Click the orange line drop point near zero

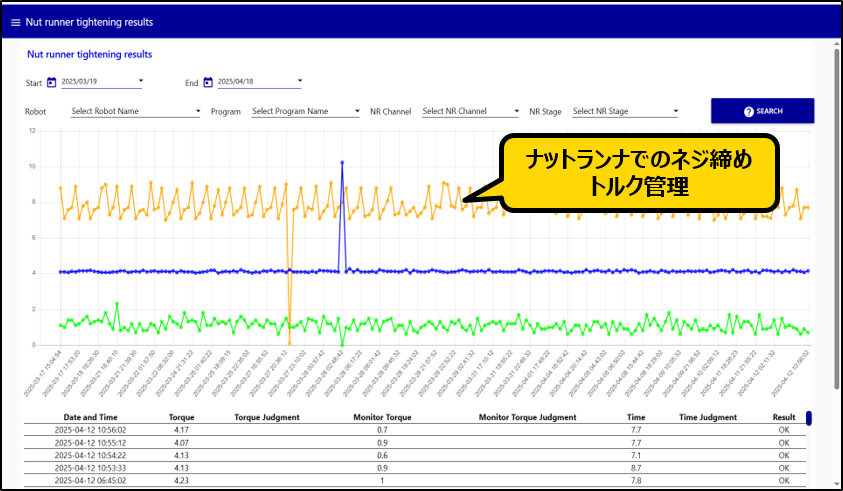click(x=289, y=343)
